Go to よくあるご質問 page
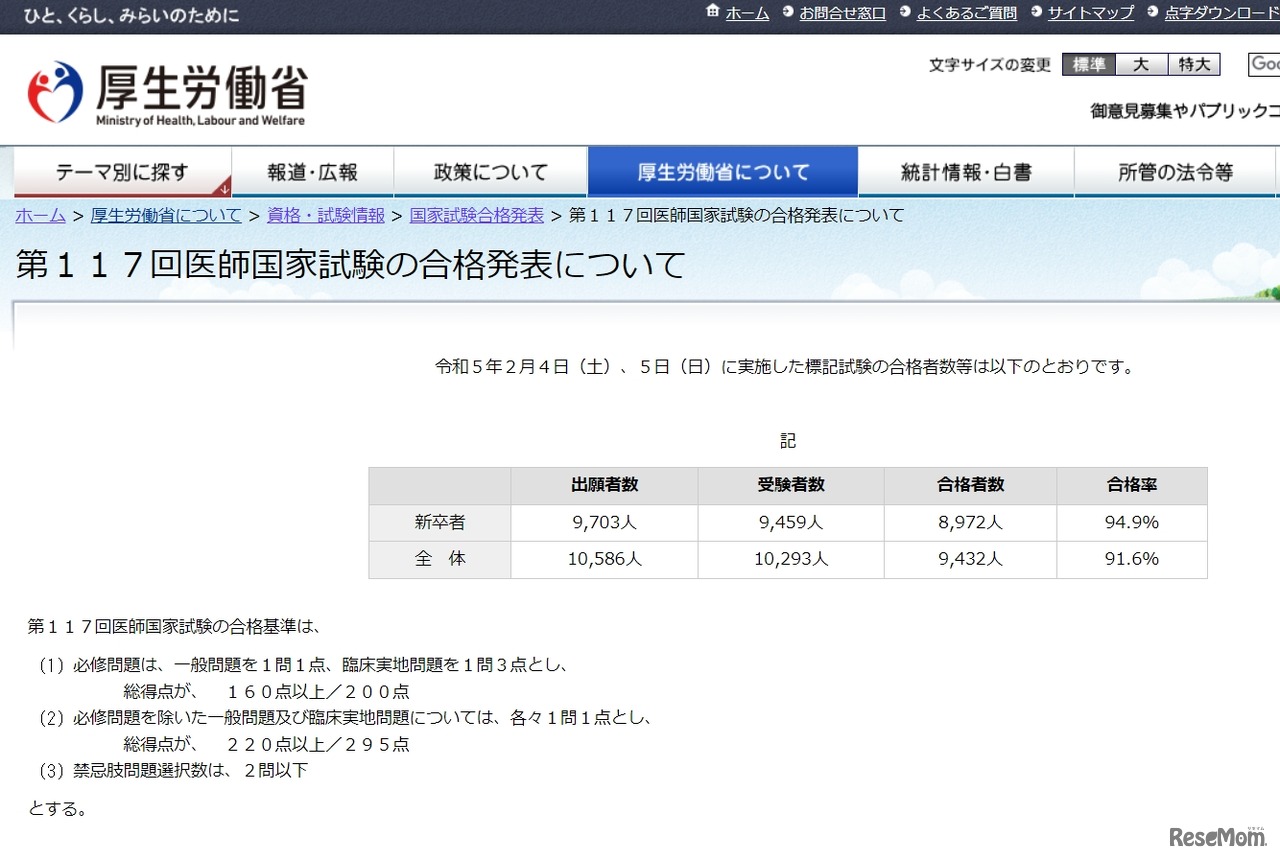This screenshot has width=1280, height=860. 966,13
